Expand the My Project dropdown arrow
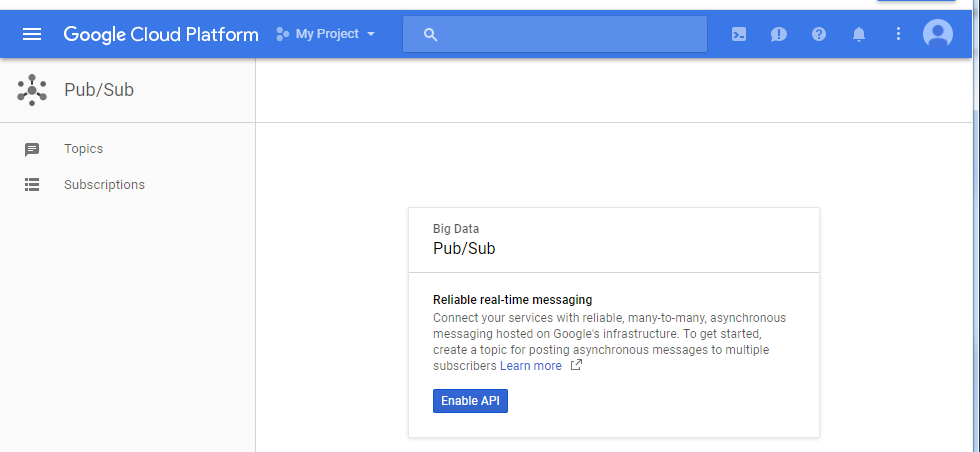980x452 pixels. tap(371, 34)
